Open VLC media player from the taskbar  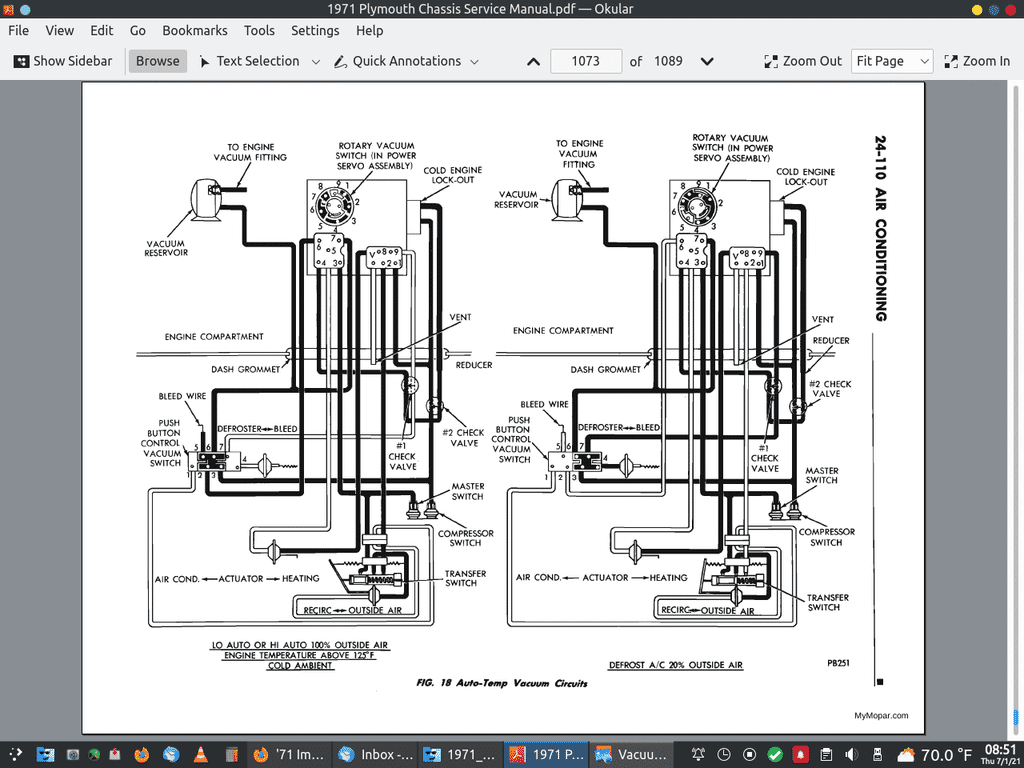200,754
